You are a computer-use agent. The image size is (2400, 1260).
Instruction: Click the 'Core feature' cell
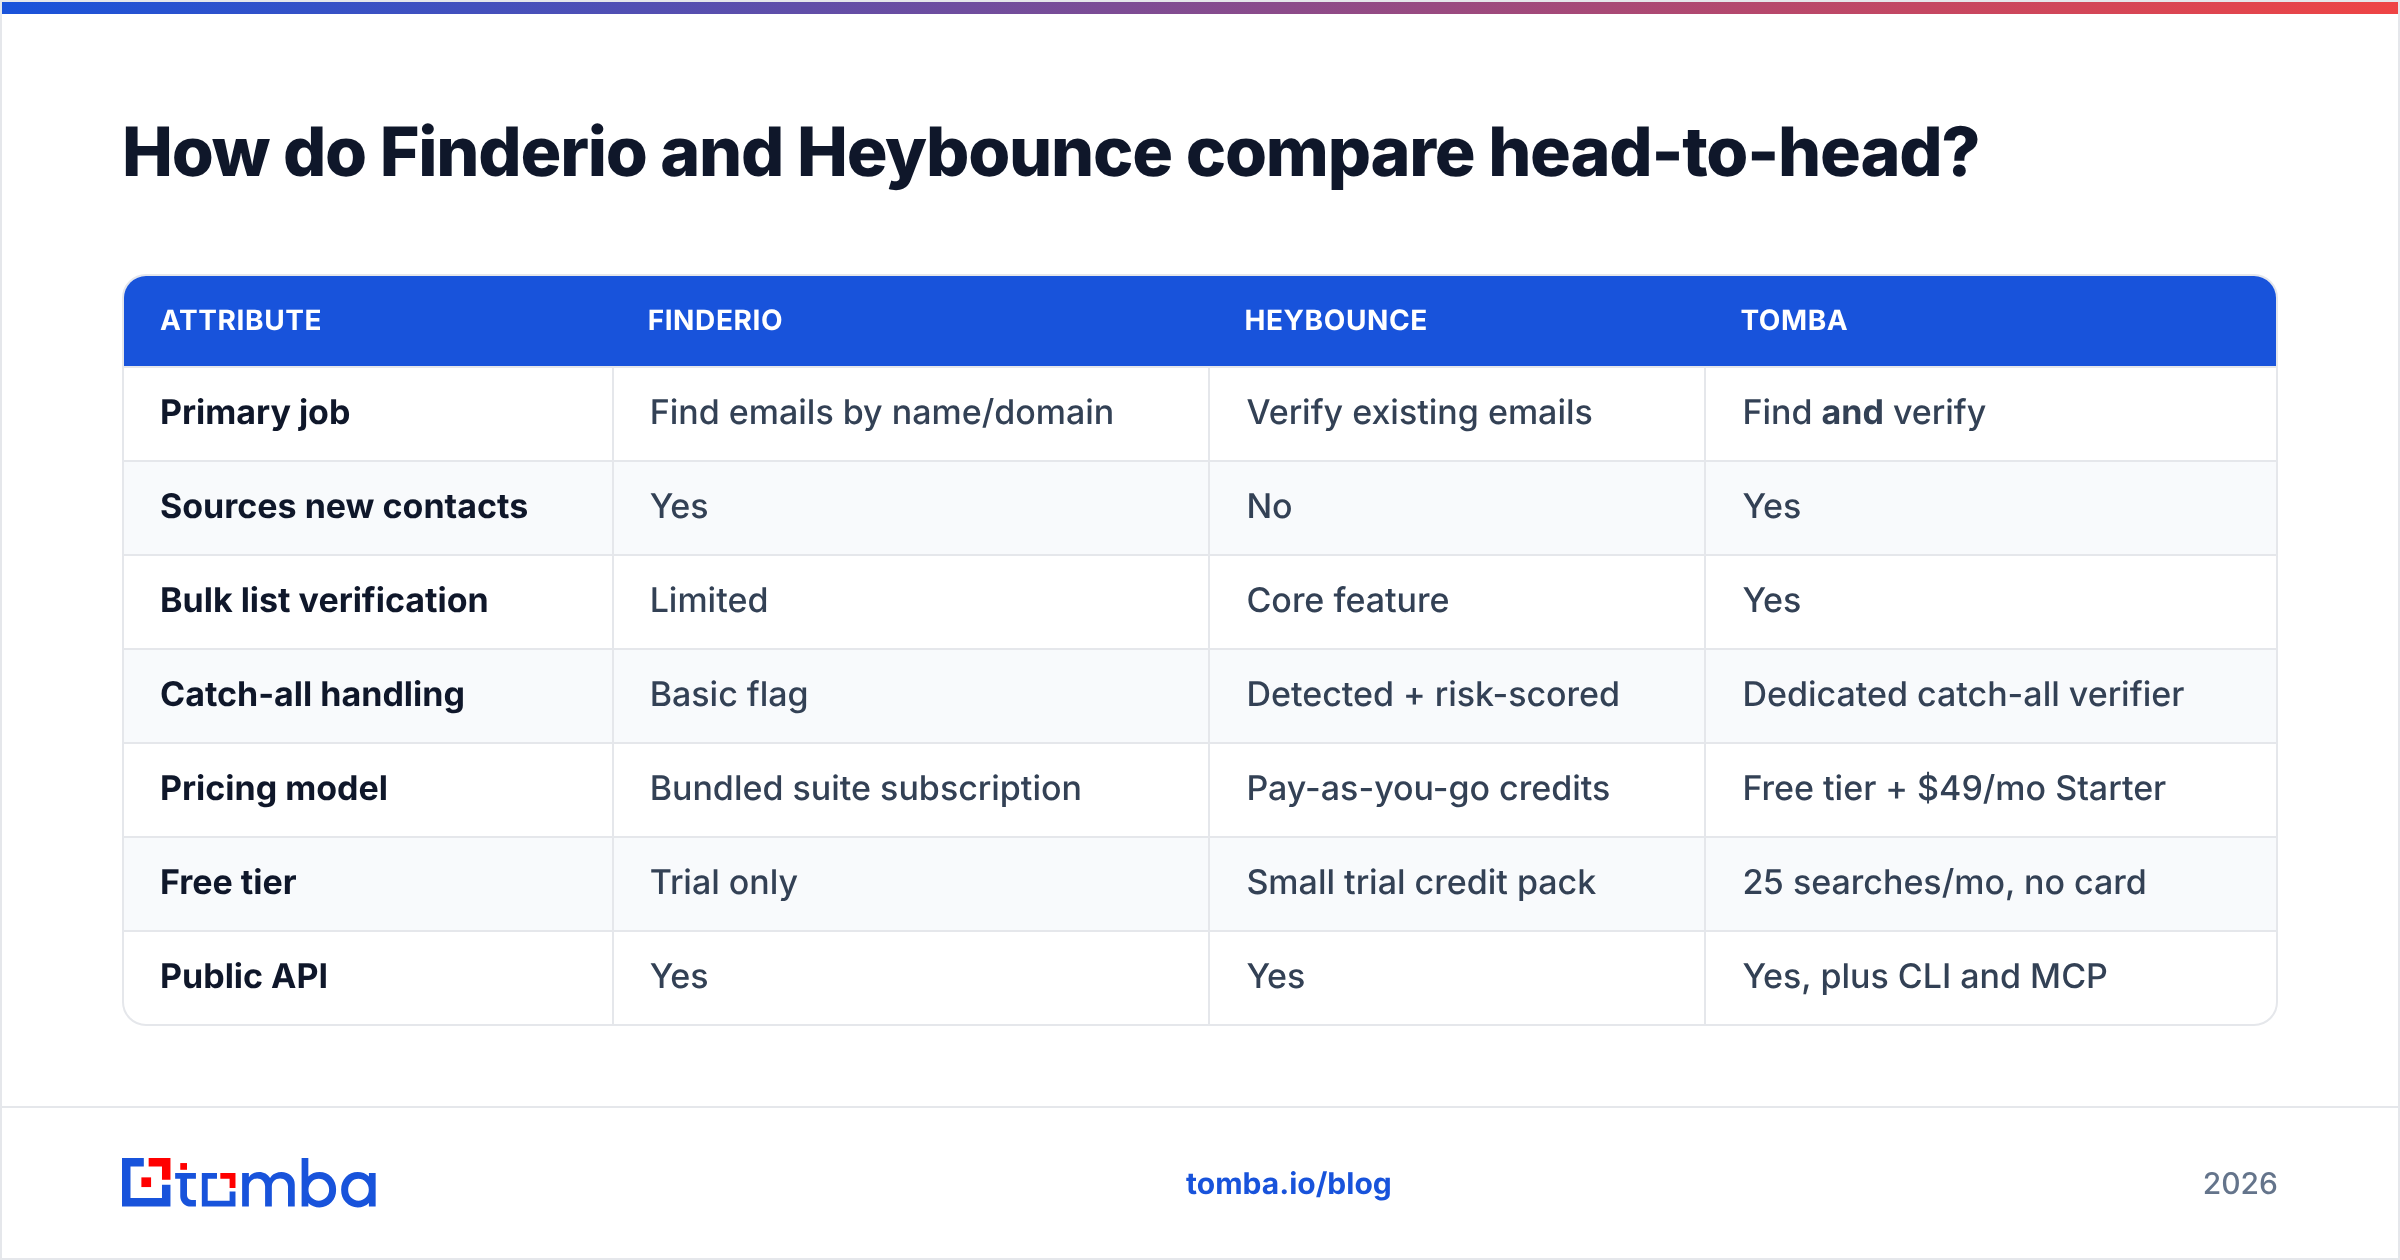pyautogui.click(x=1347, y=600)
